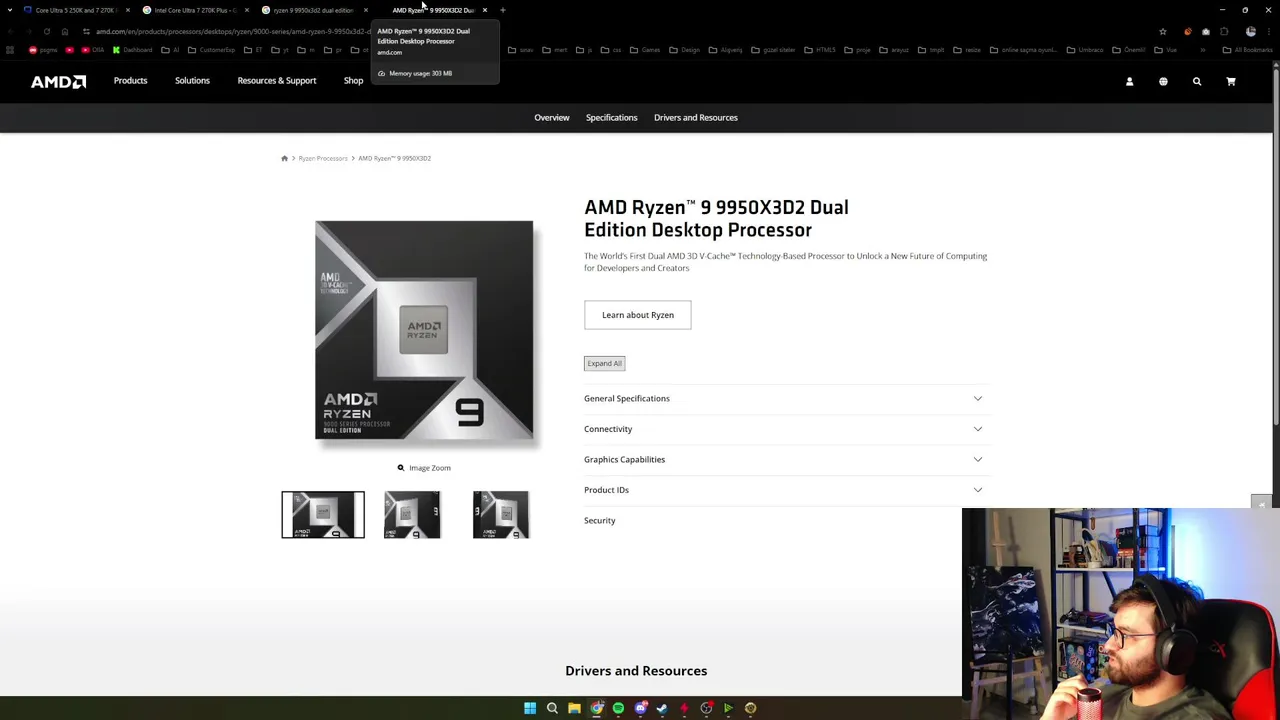
Task: Open the Windows Start menu
Action: (x=530, y=708)
